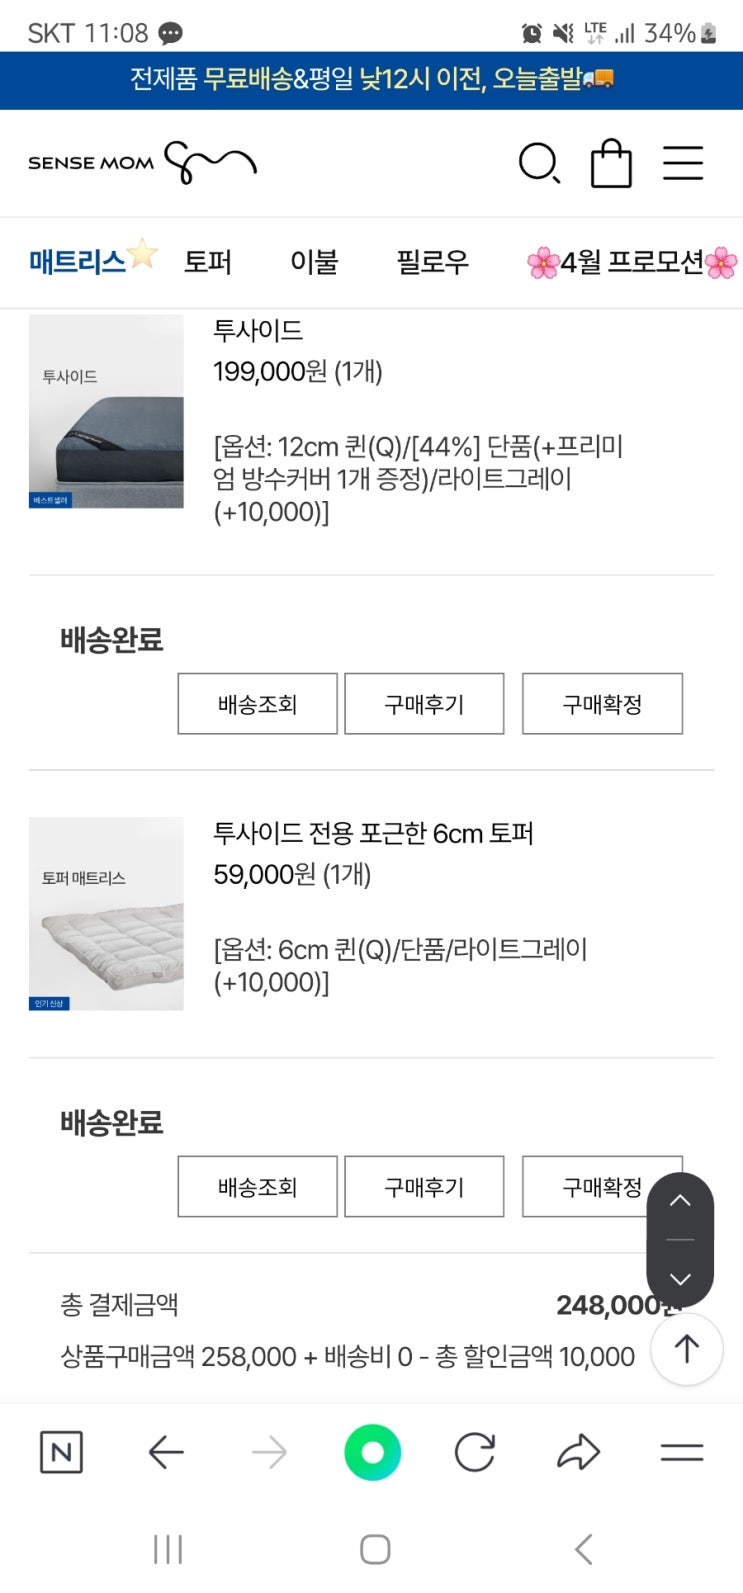Tap the green circle Naver button
The width and height of the screenshot is (743, 1593).
pyautogui.click(x=372, y=1452)
